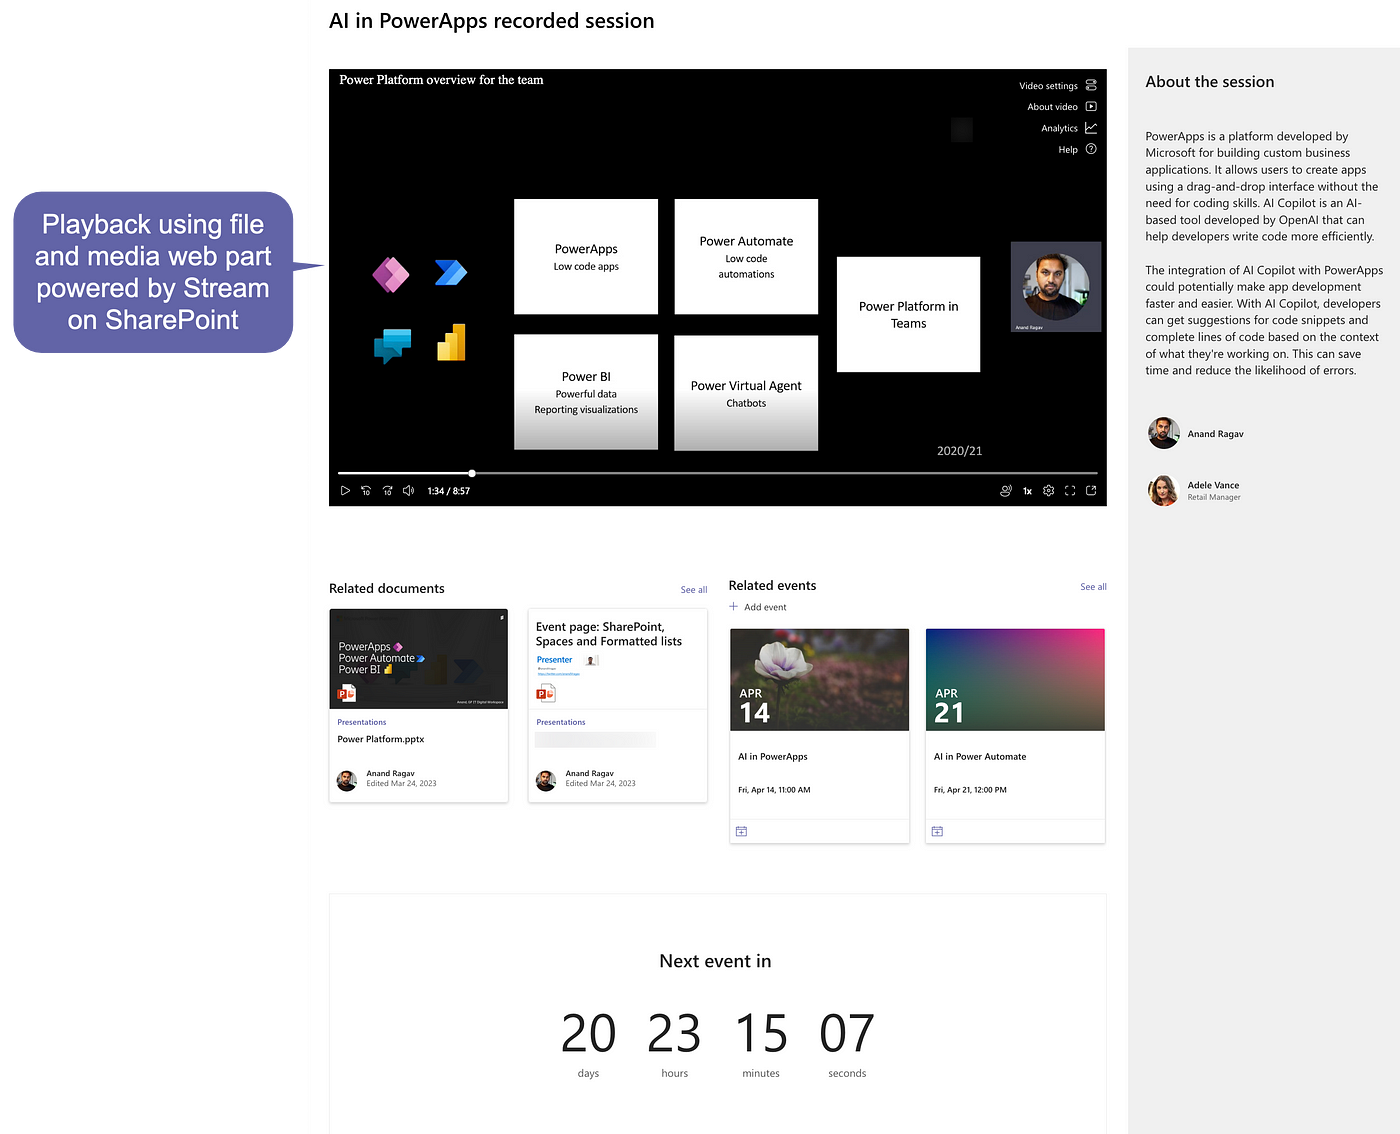Image resolution: width=1400 pixels, height=1134 pixels.
Task: Click the video progress slider handle
Action: pos(472,473)
